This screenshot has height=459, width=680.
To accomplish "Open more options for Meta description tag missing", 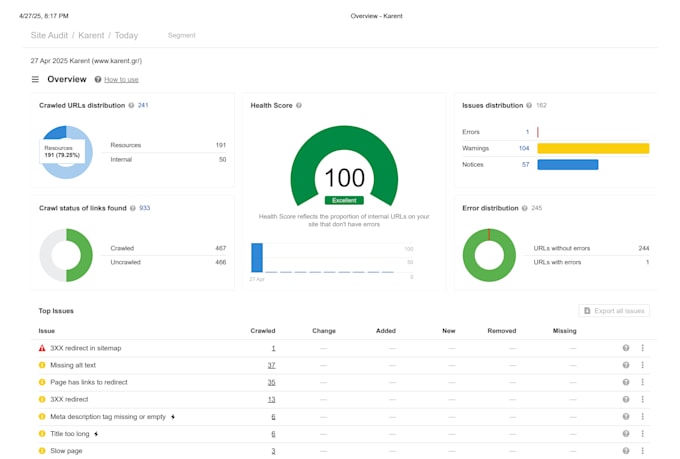I will (643, 416).
